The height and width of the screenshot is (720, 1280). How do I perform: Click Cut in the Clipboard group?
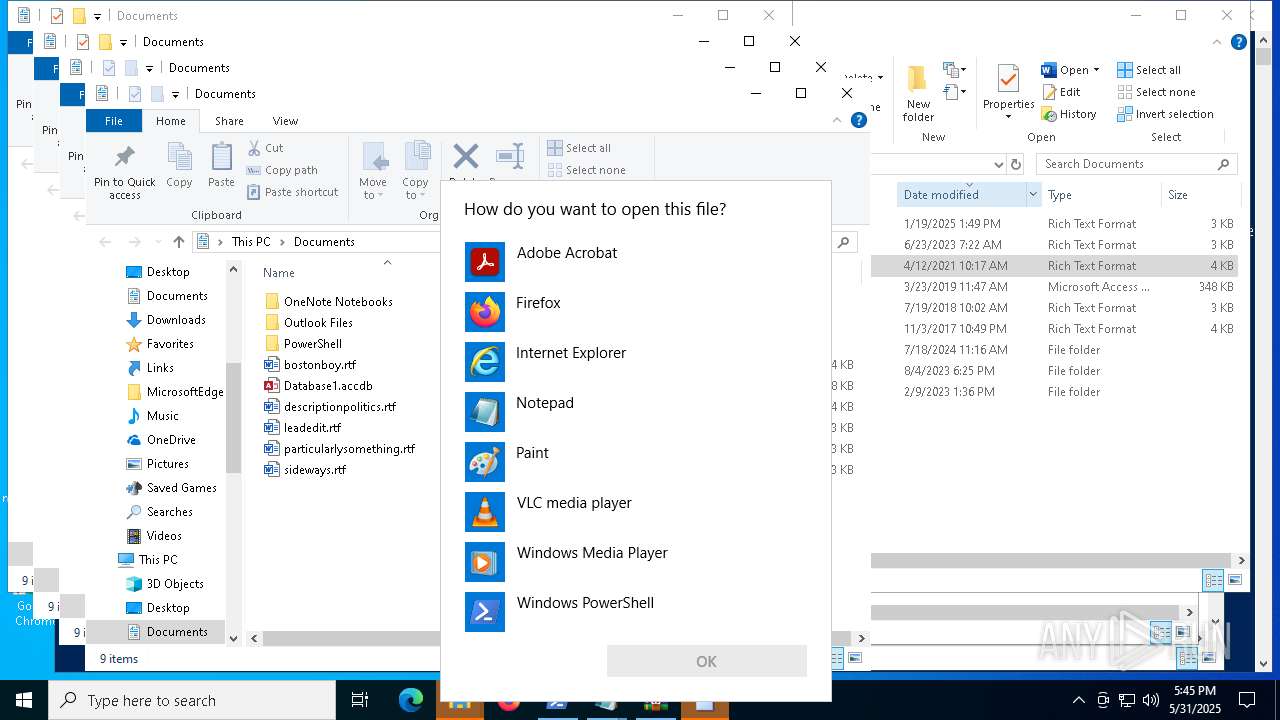265,148
